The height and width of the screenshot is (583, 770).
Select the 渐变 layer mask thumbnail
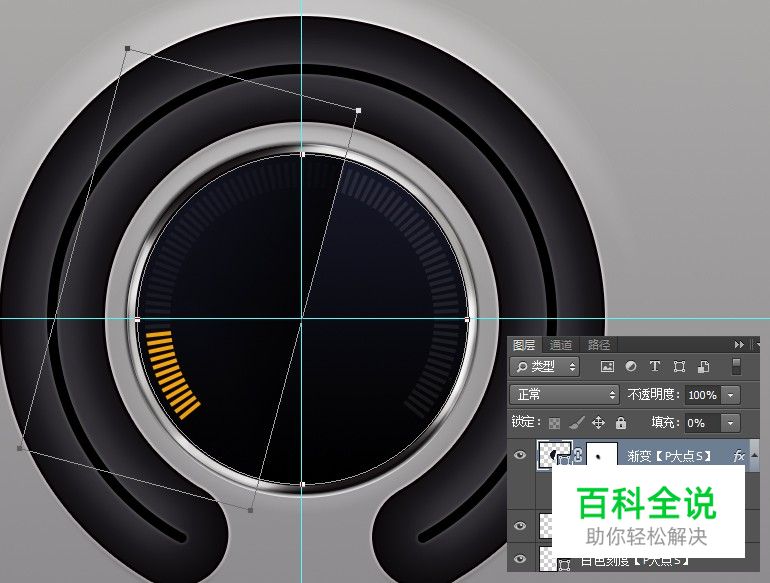pyautogui.click(x=602, y=455)
